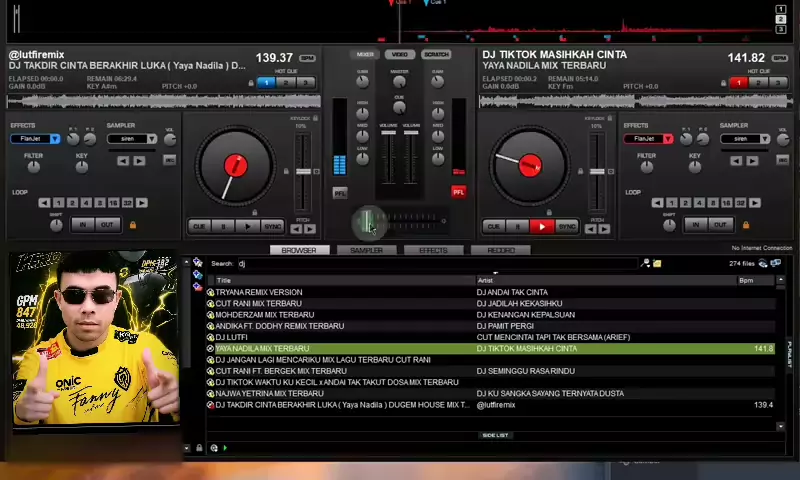Click the SIDE LIST button
Viewport: 800px width, 480px height.
[x=495, y=435]
